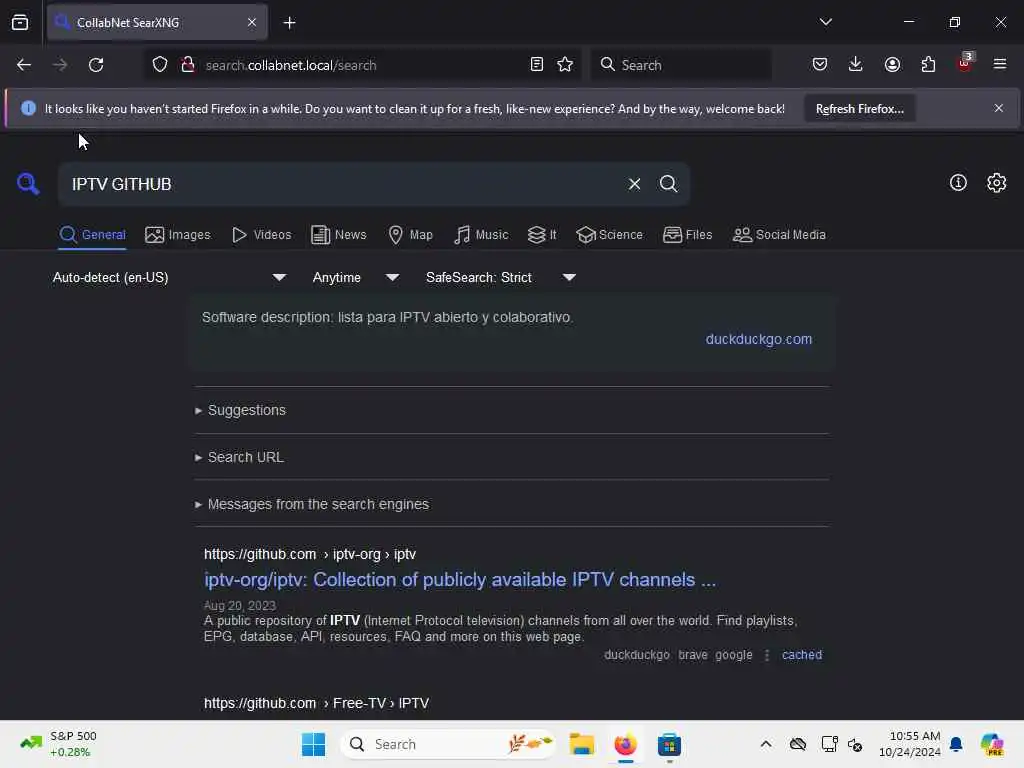
Task: Switch to the Images category tab
Action: click(178, 235)
